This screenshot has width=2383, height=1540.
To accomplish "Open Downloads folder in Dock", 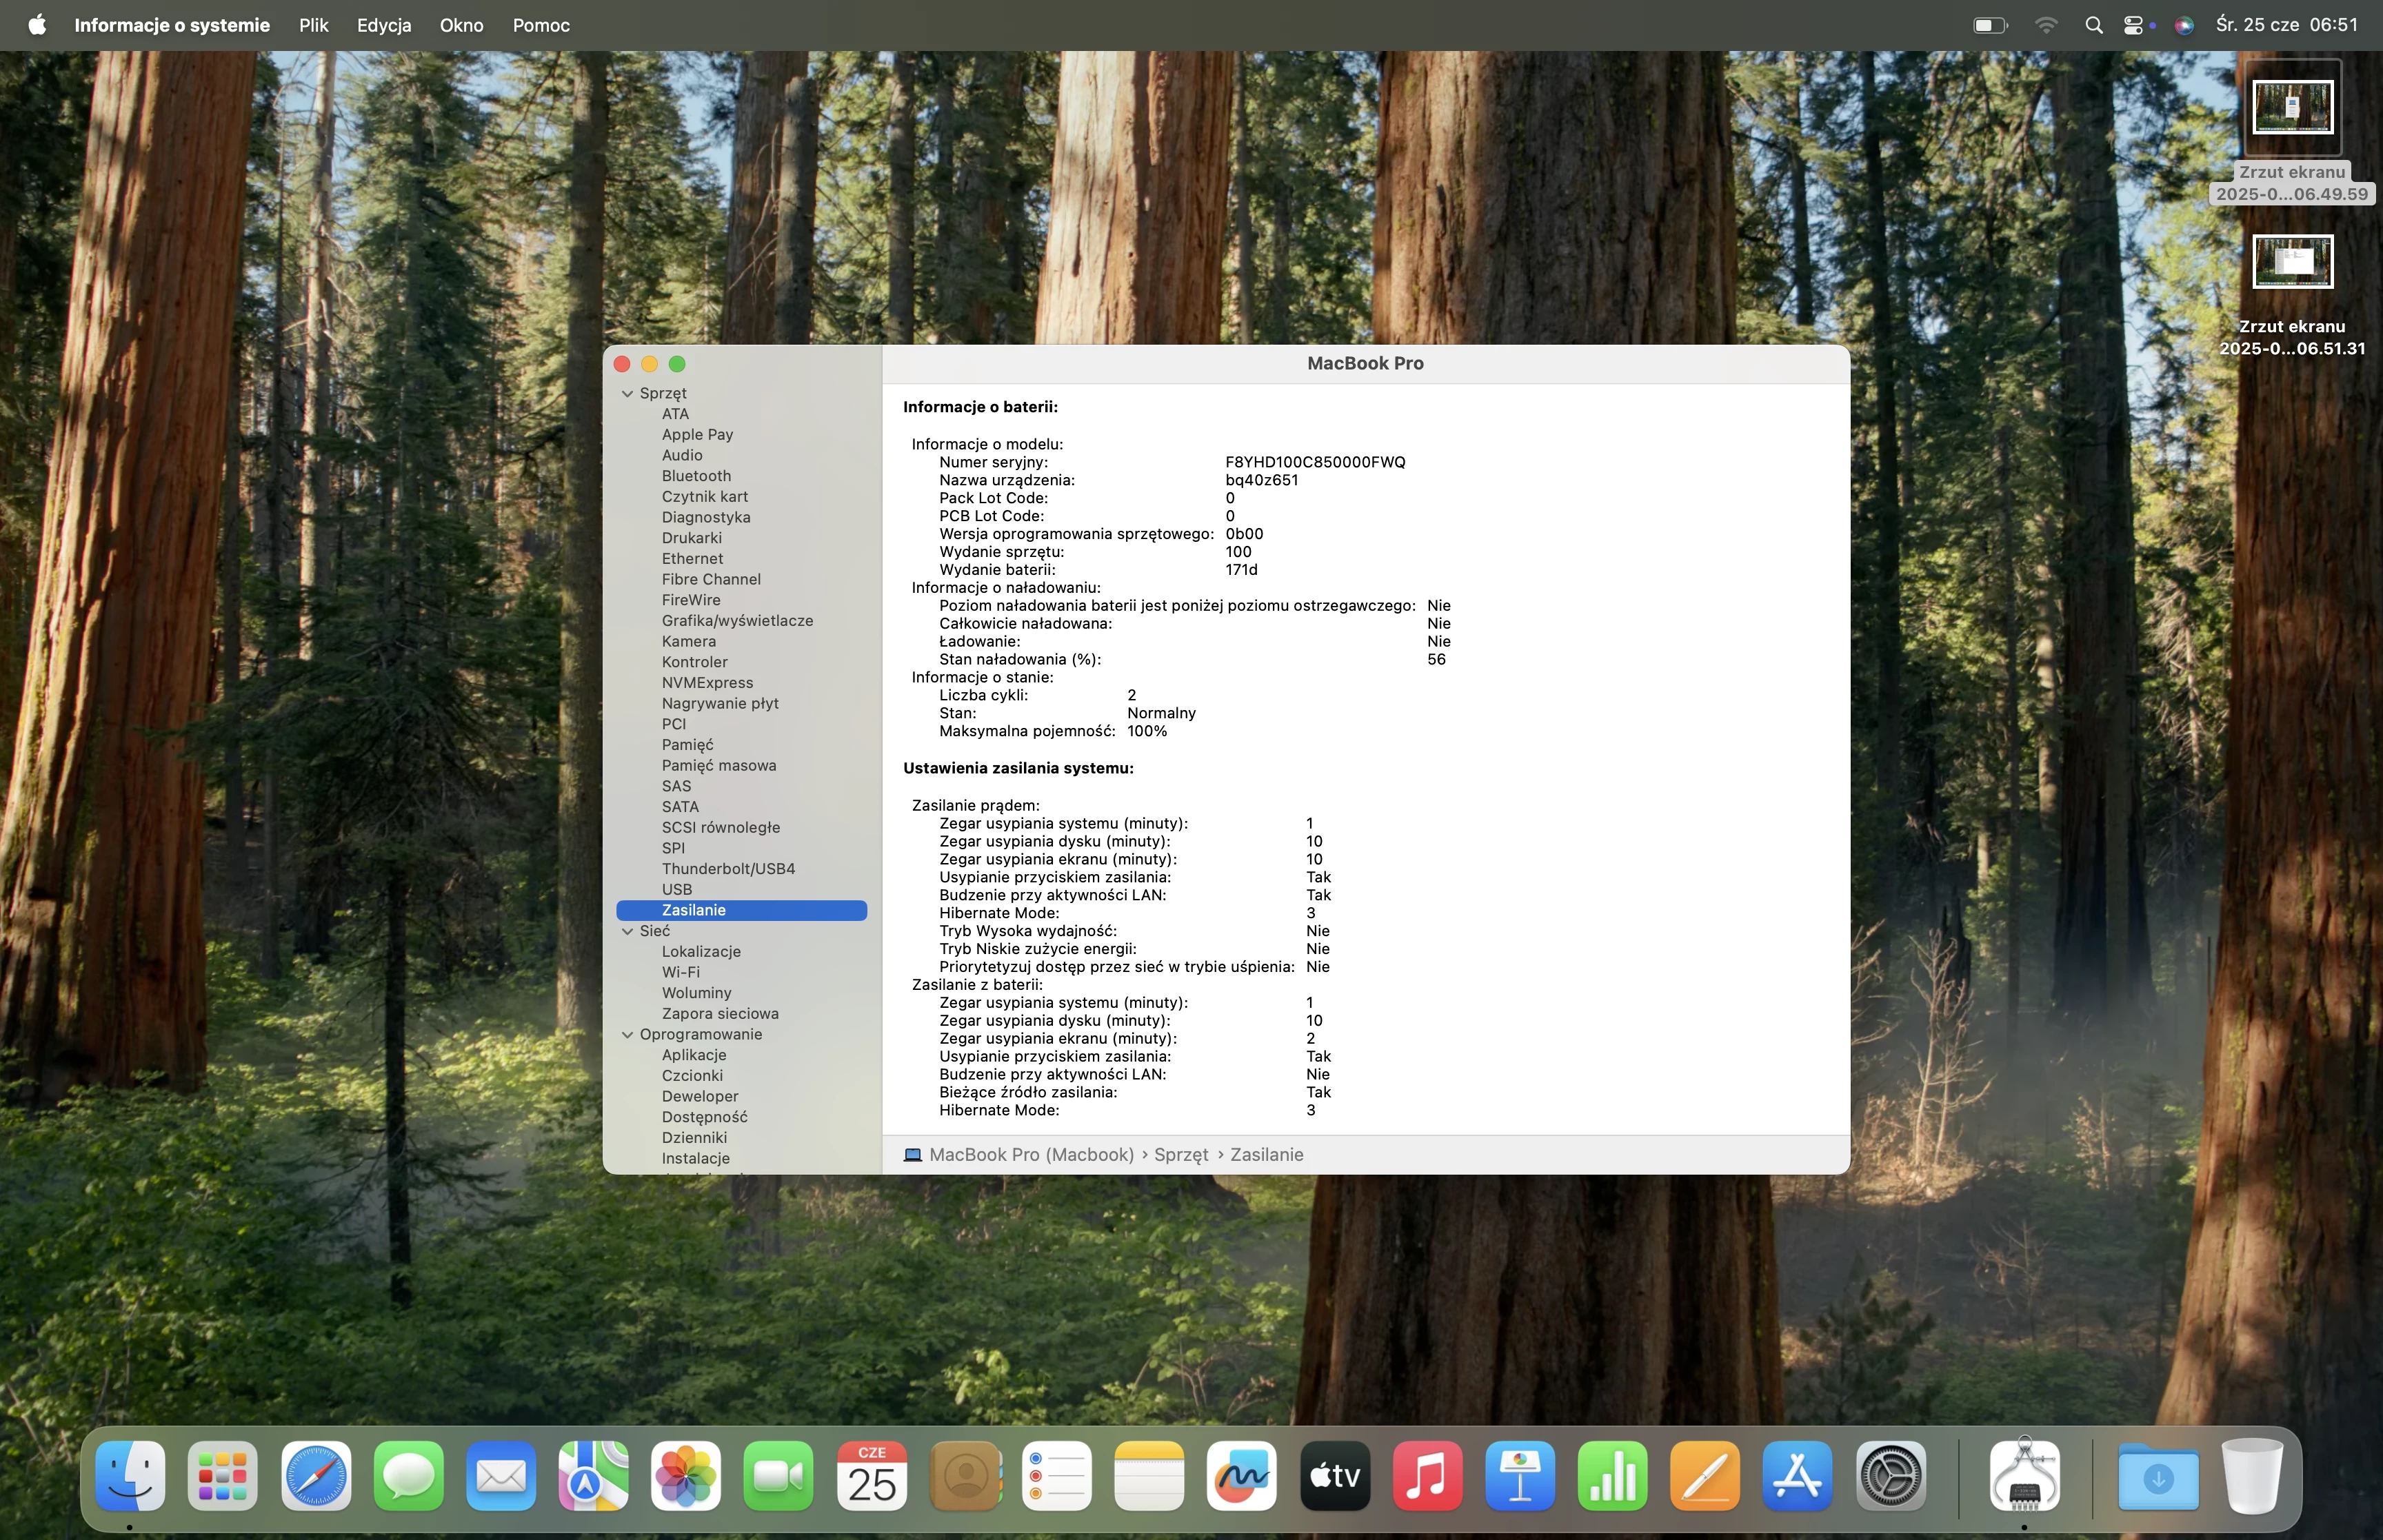I will pos(2159,1476).
